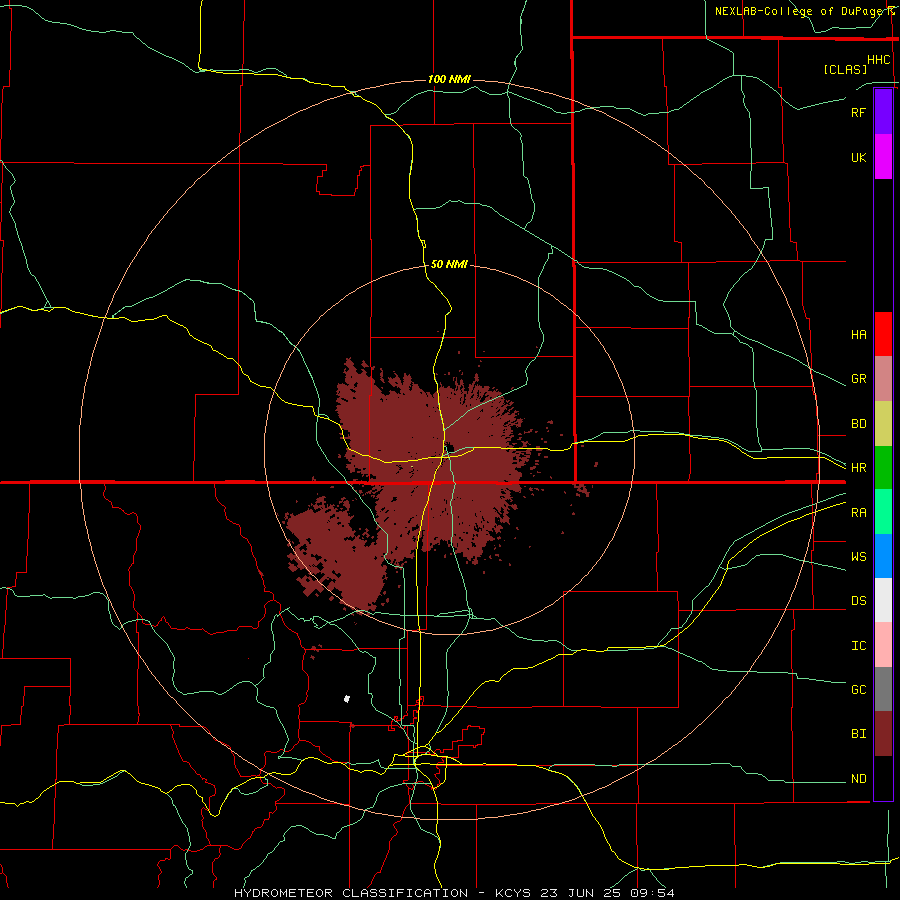Click the separate southwest biological echo patch

(x=336, y=554)
